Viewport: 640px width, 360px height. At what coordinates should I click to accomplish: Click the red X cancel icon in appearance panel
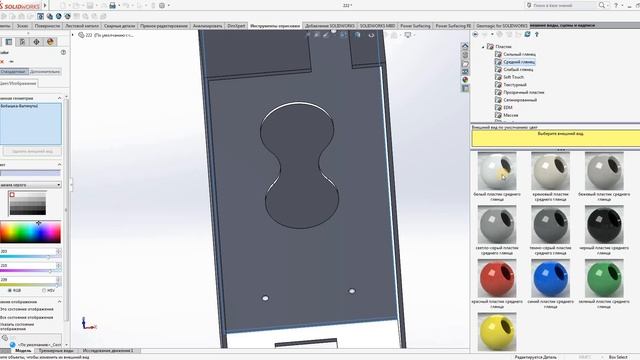click(x=2, y=62)
